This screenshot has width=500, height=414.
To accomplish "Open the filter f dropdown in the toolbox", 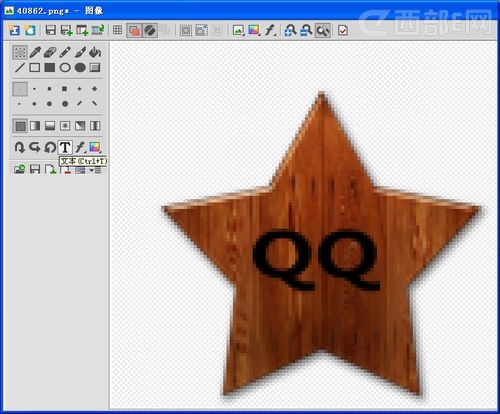I will pos(80,147).
